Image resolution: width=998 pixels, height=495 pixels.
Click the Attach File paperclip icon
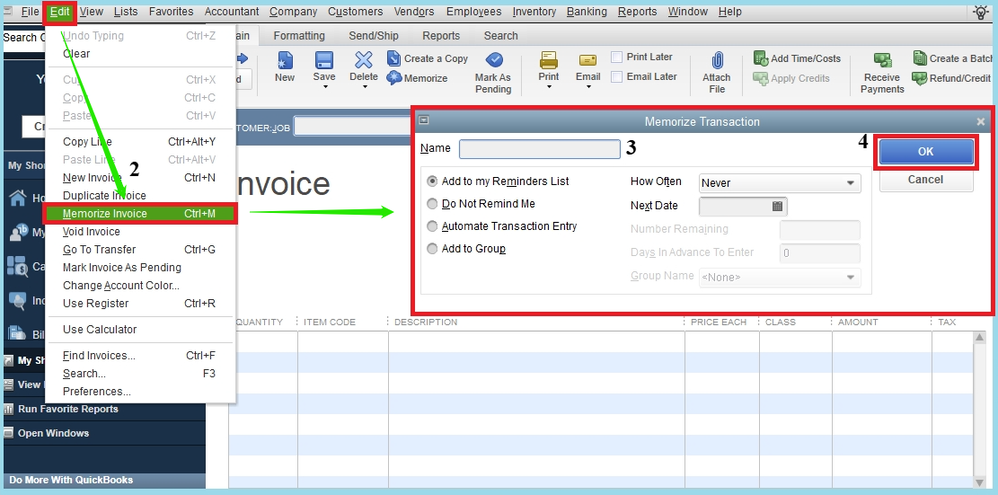[x=717, y=60]
